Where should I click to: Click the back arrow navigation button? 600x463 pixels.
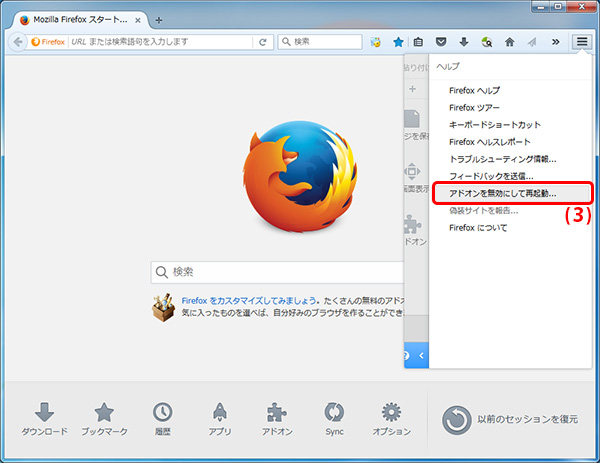[18, 42]
